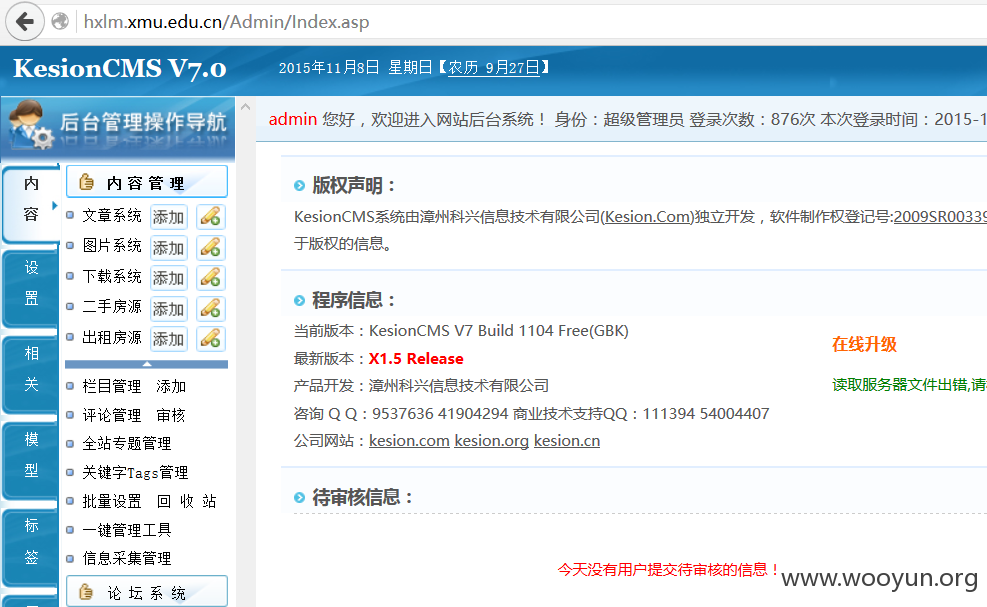Viewport: 987px width, 607px height.
Task: Open 信息采集管理
Action: tap(127, 558)
